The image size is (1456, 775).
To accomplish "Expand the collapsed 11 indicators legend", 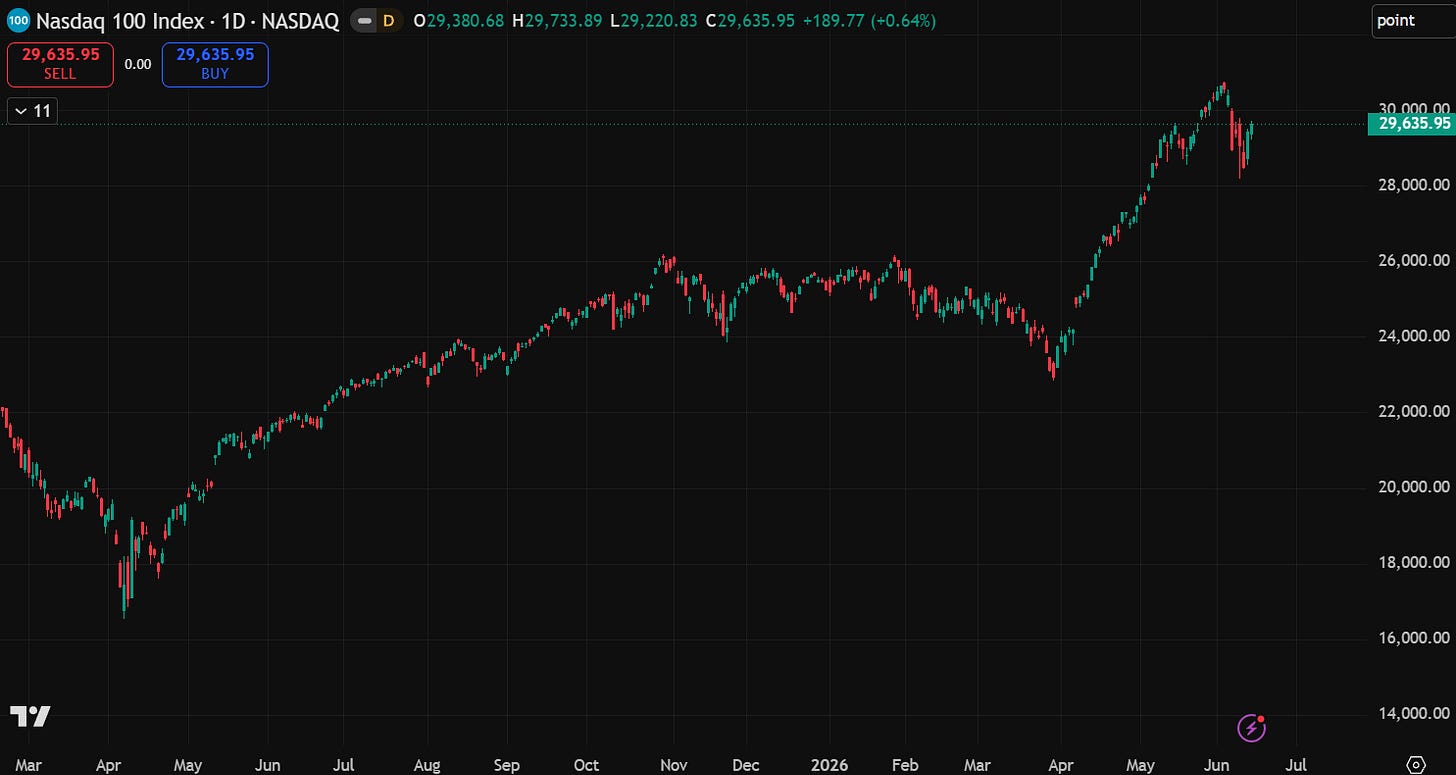I will point(32,111).
